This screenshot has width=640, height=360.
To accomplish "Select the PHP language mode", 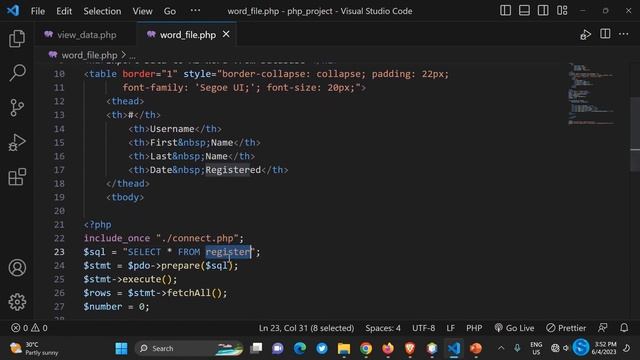I will [x=474, y=328].
